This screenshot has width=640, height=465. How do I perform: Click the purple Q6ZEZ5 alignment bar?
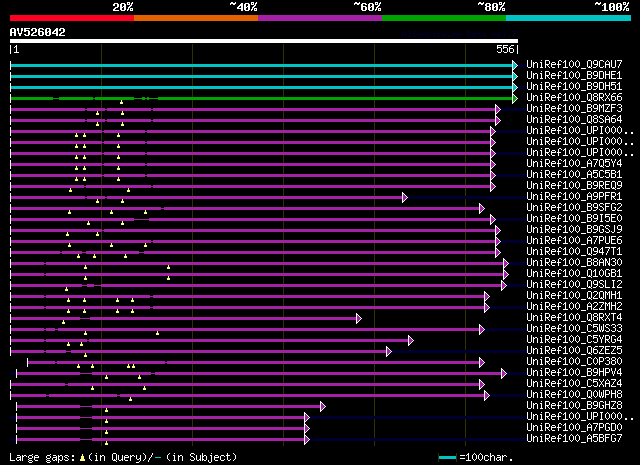198,352
